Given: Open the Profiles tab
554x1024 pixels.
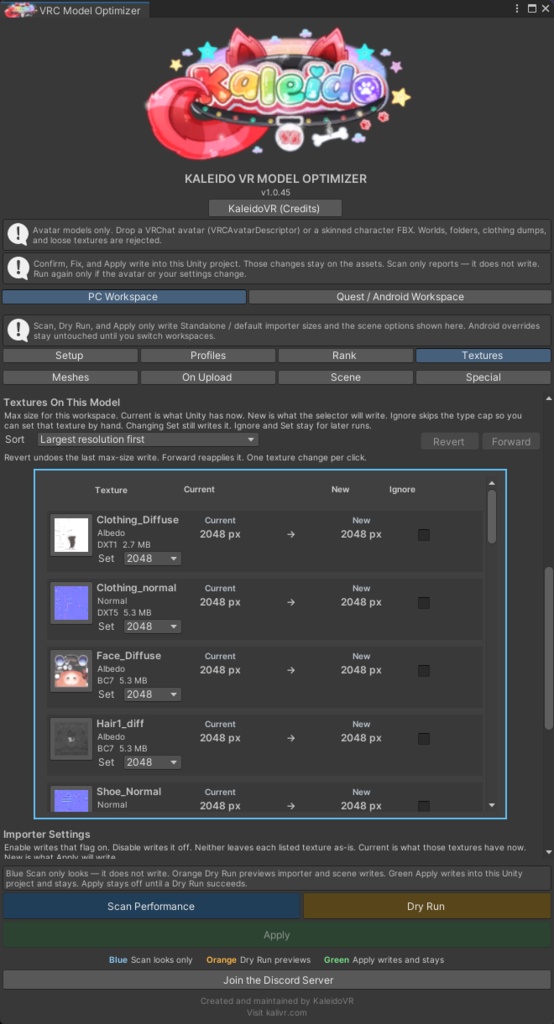Looking at the screenshot, I should [208, 355].
